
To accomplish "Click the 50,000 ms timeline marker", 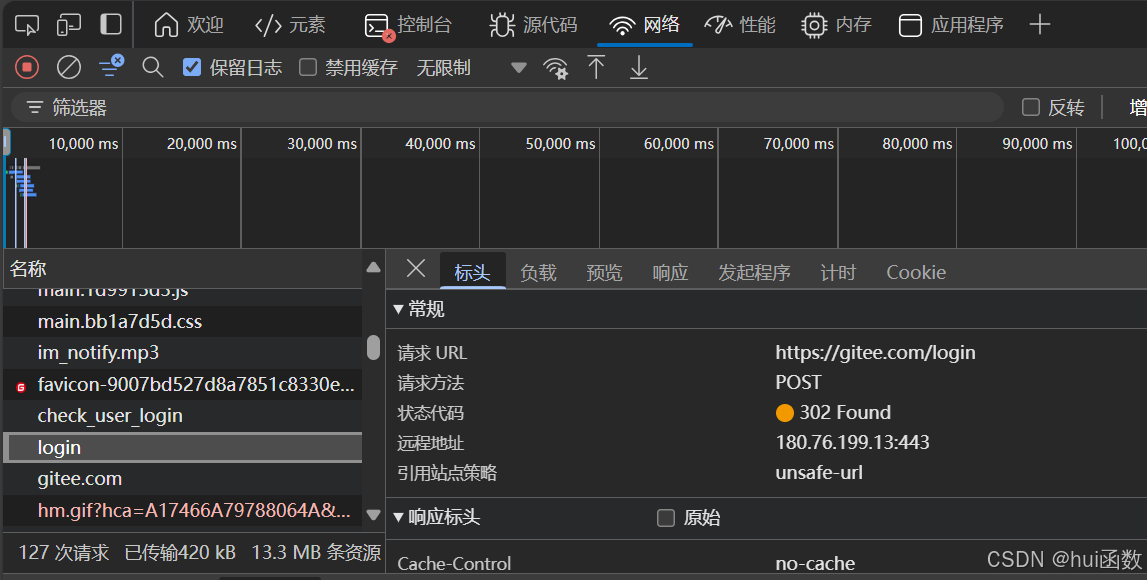I will point(560,144).
